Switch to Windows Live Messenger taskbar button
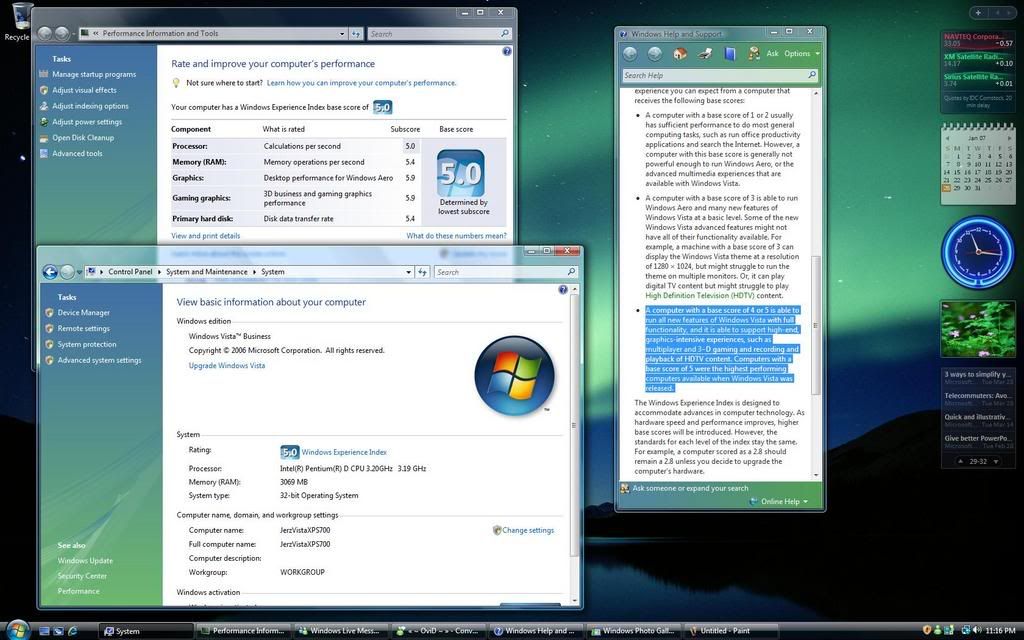Image resolution: width=1024 pixels, height=640 pixels. [x=340, y=631]
